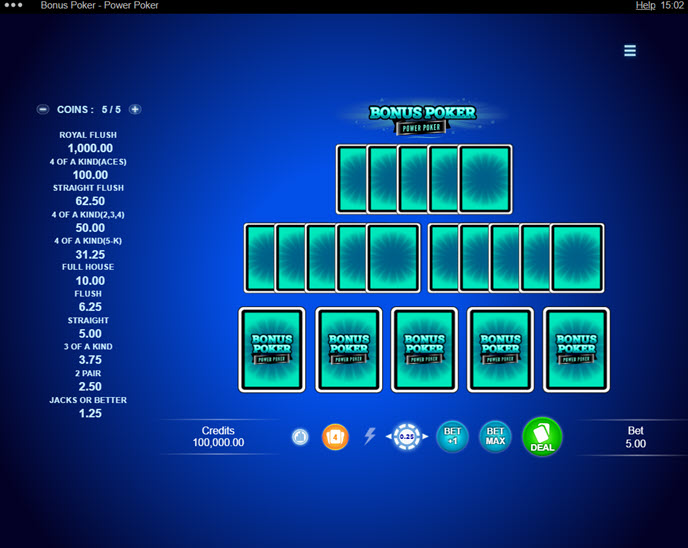Click the three-dot window menu

[14, 6]
